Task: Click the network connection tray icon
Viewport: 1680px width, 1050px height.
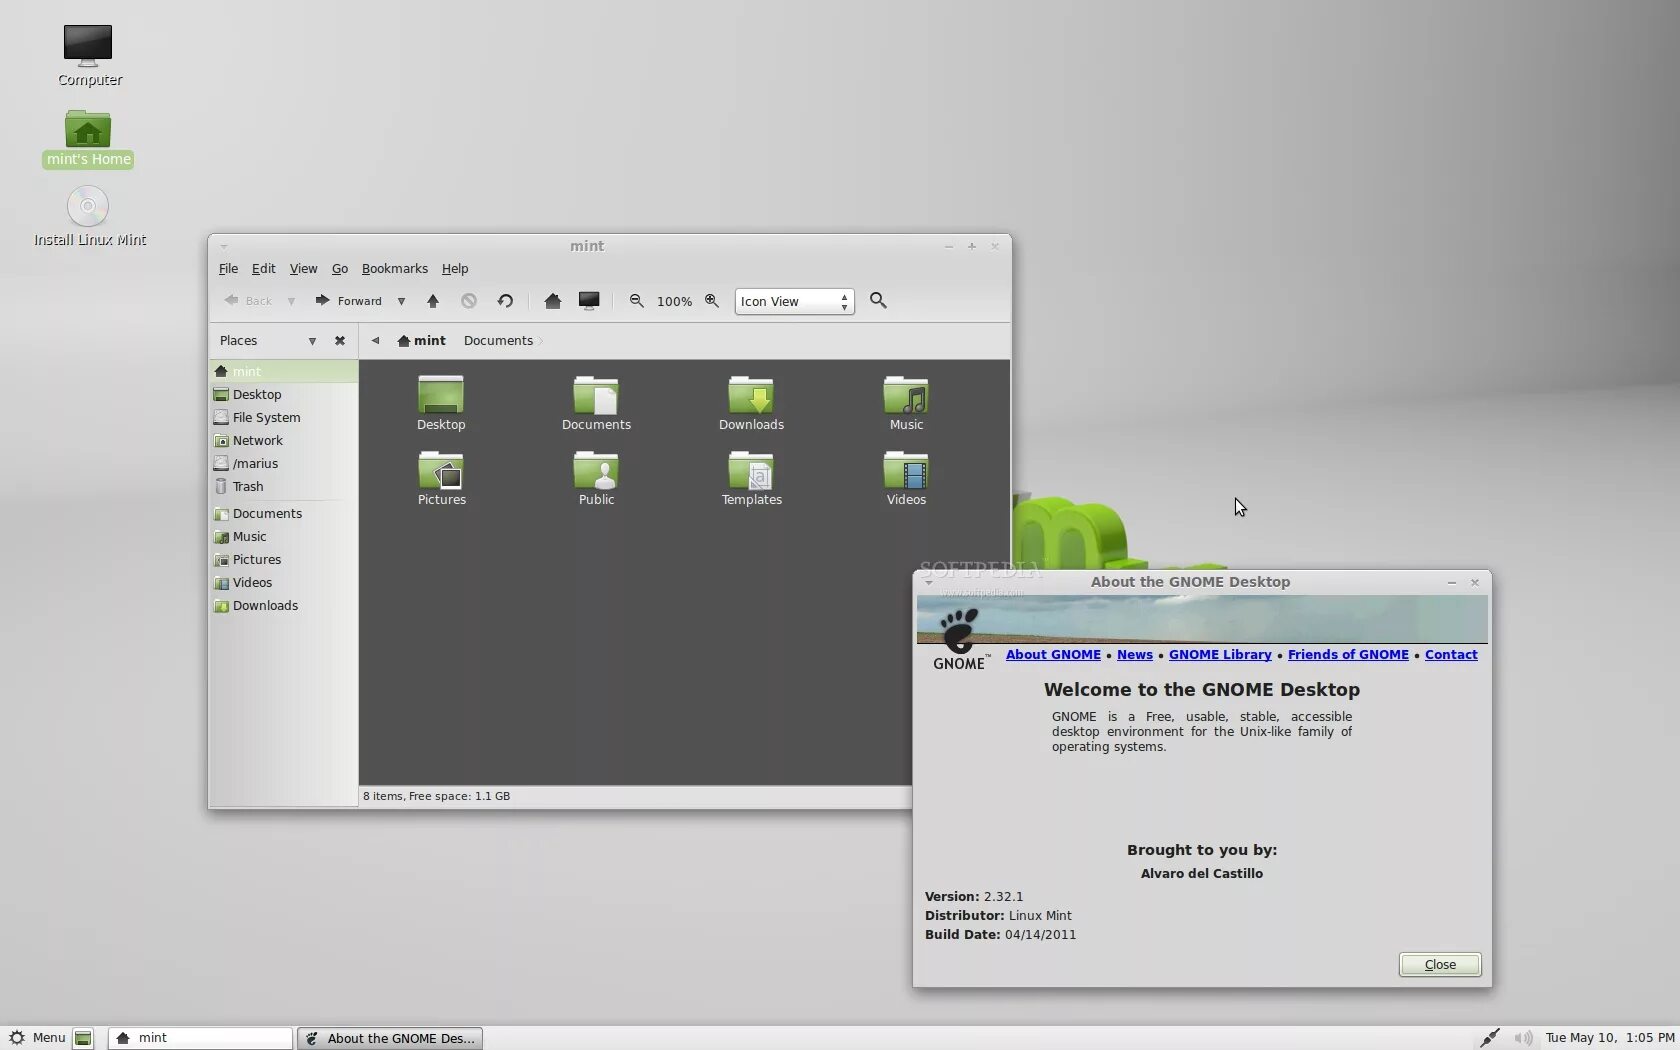Action: (1490, 1038)
